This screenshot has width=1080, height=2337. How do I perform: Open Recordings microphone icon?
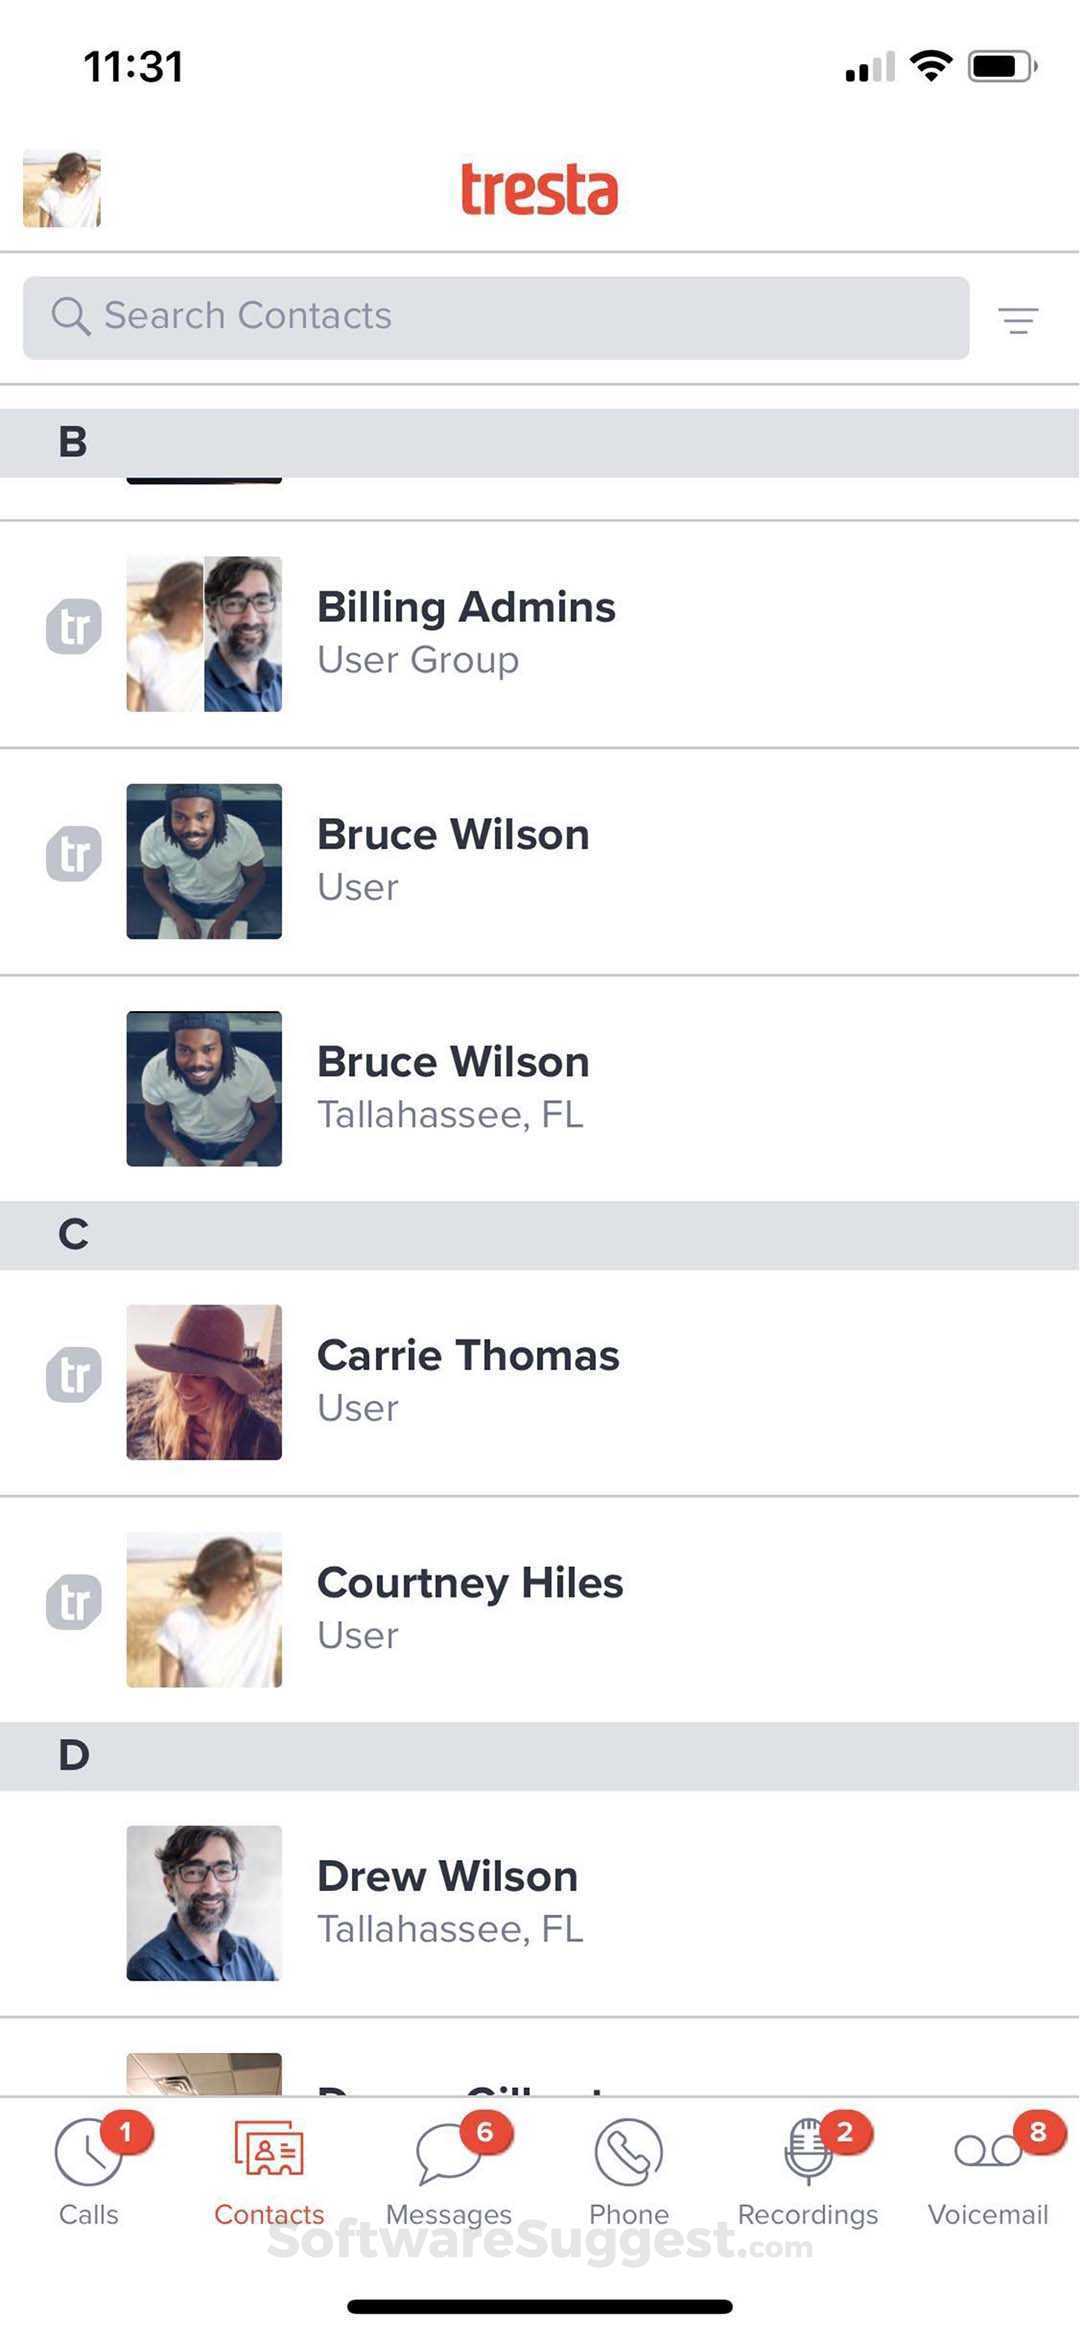click(x=807, y=2153)
